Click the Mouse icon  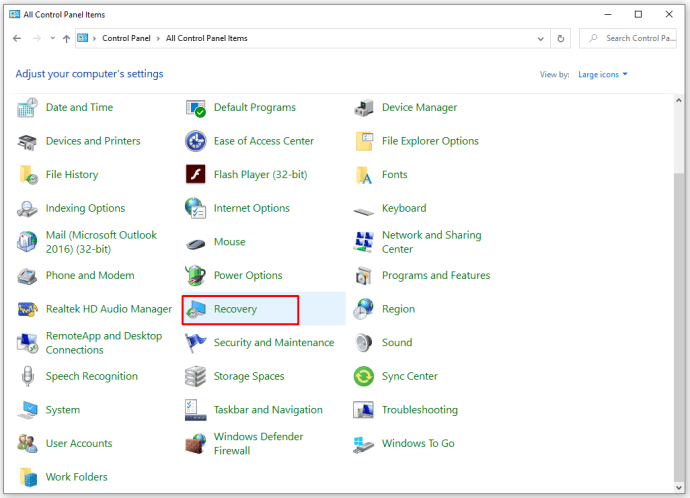point(195,243)
